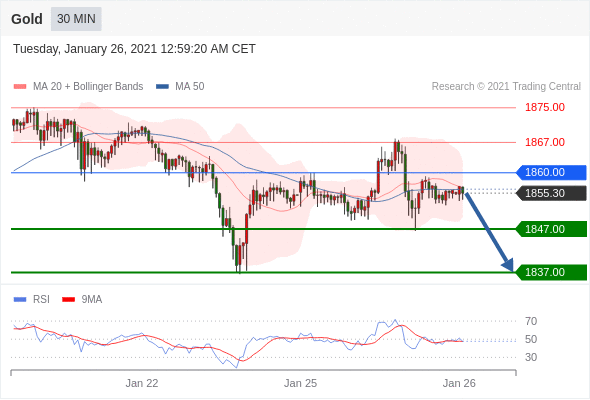Click the MA 50 legend label
The height and width of the screenshot is (400, 590).
click(x=190, y=87)
